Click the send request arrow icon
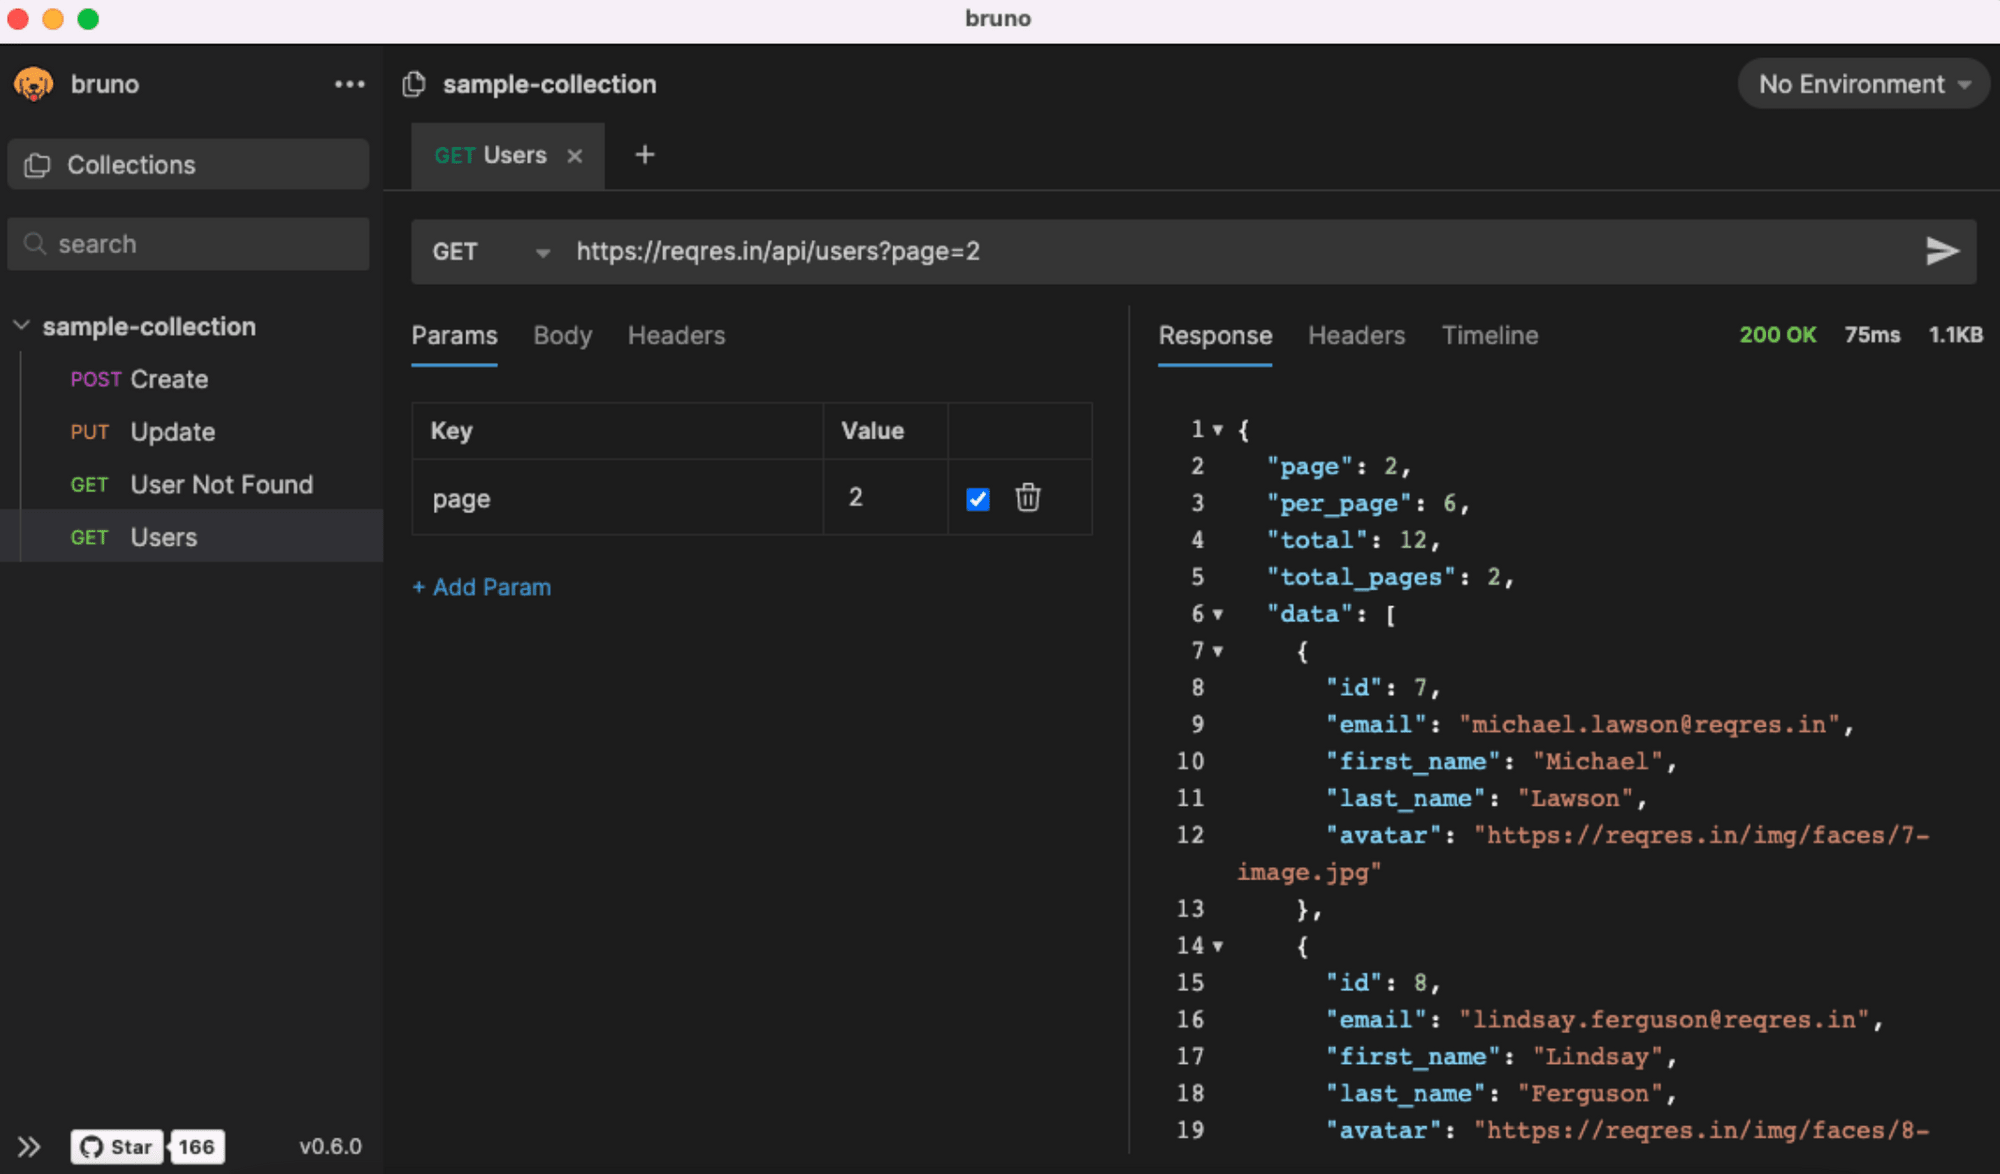This screenshot has height=1174, width=2000. [x=1941, y=251]
